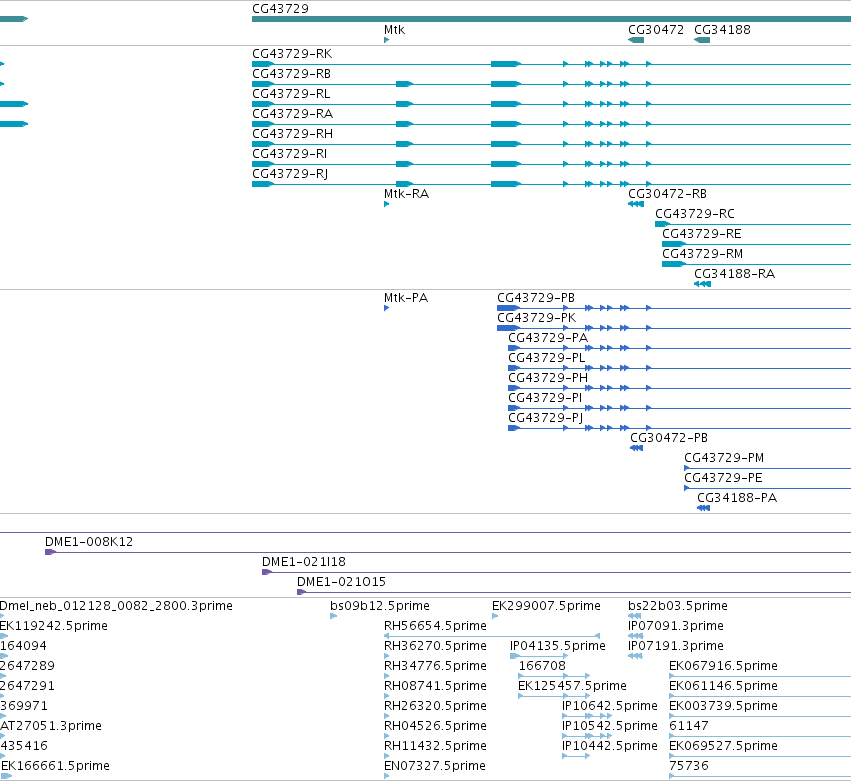This screenshot has width=851, height=781.
Task: Click EST EK069527.5prime
Action: click(723, 747)
